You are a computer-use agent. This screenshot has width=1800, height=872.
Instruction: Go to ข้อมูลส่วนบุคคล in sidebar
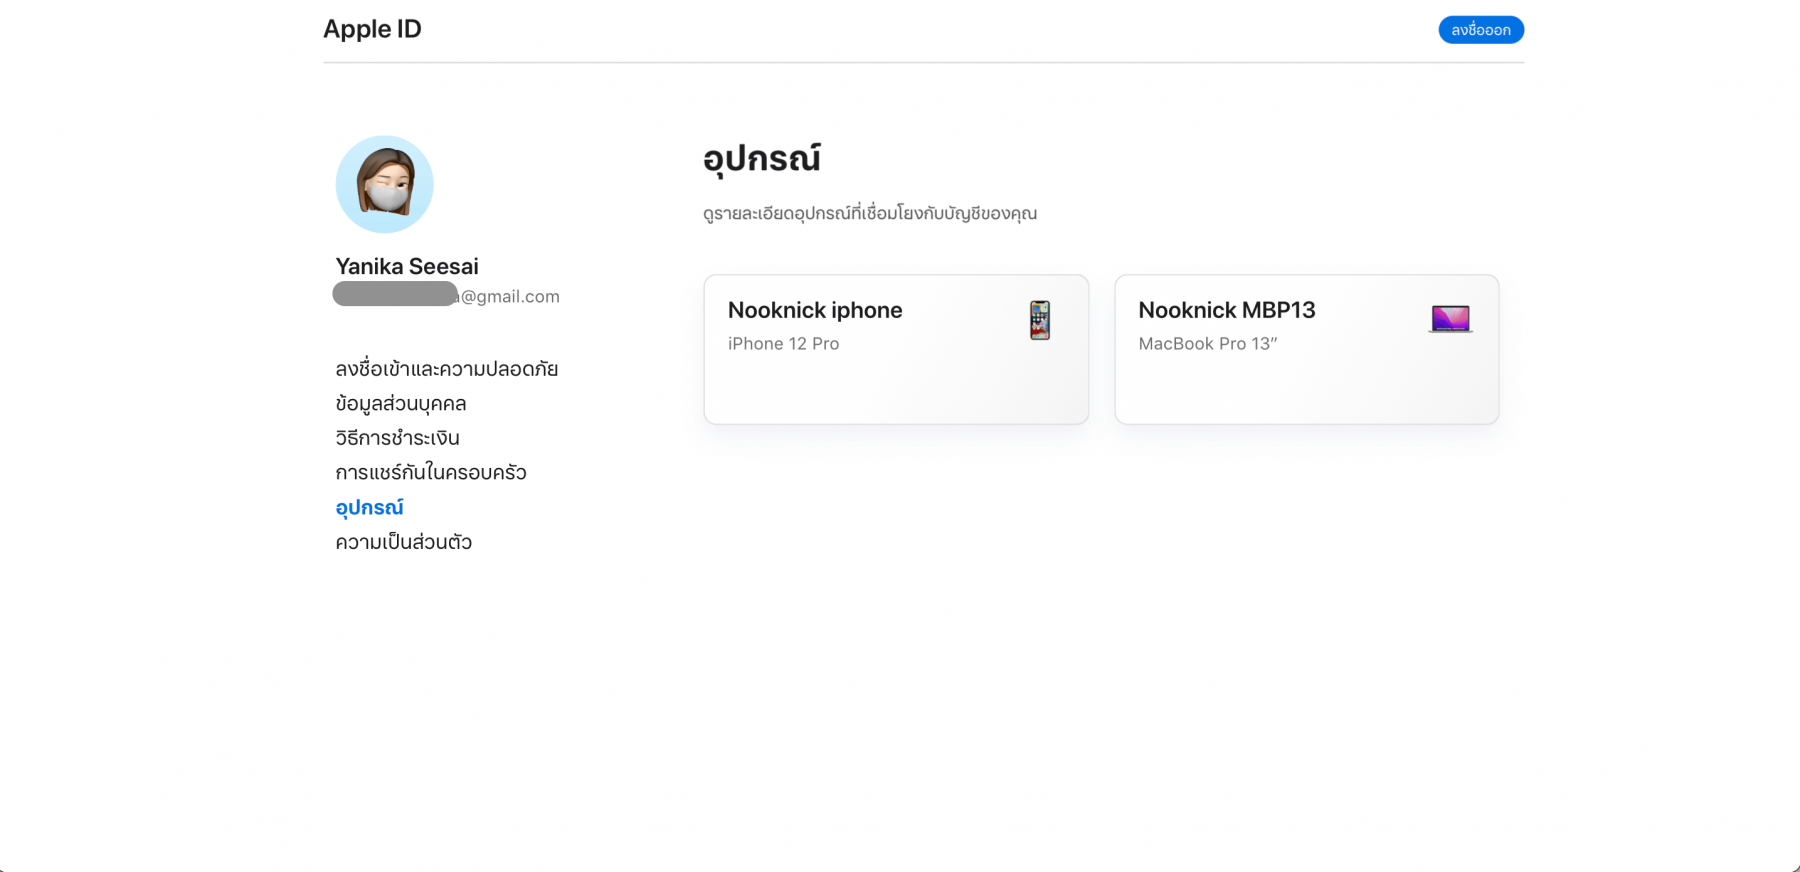click(400, 404)
